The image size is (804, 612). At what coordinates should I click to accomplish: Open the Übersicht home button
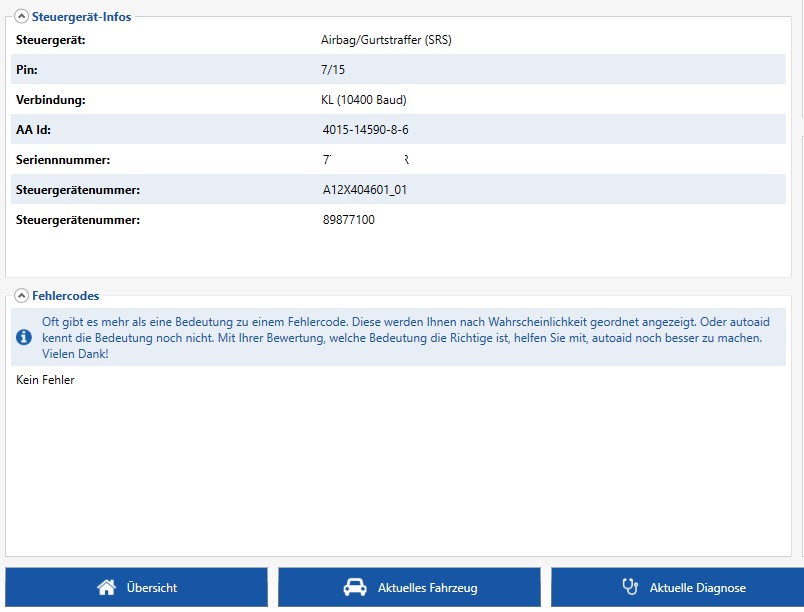click(x=136, y=587)
